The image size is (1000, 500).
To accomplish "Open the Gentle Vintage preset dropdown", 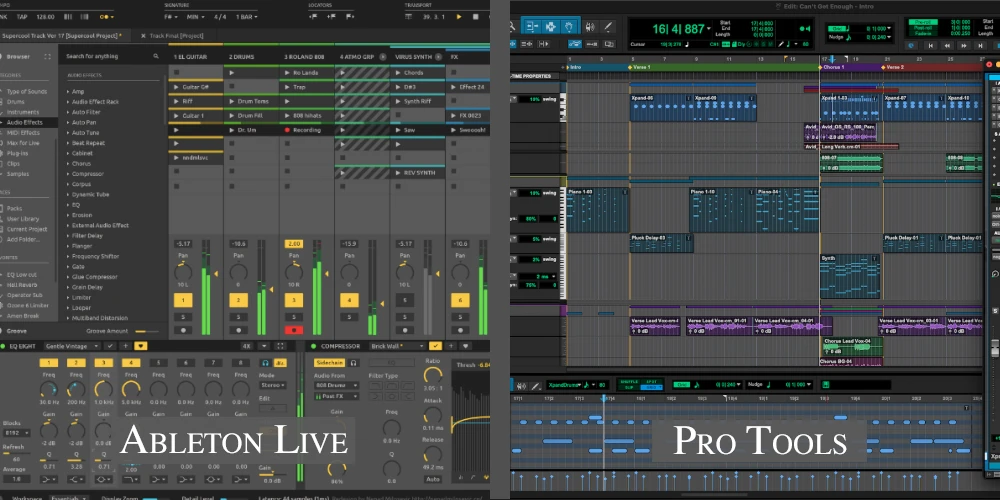I will click(x=72, y=346).
